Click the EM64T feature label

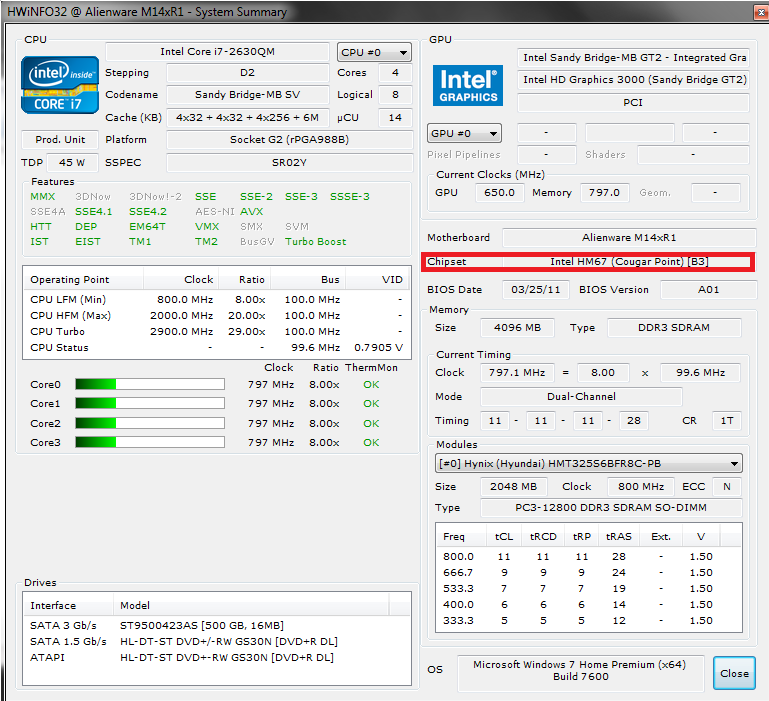click(x=147, y=227)
